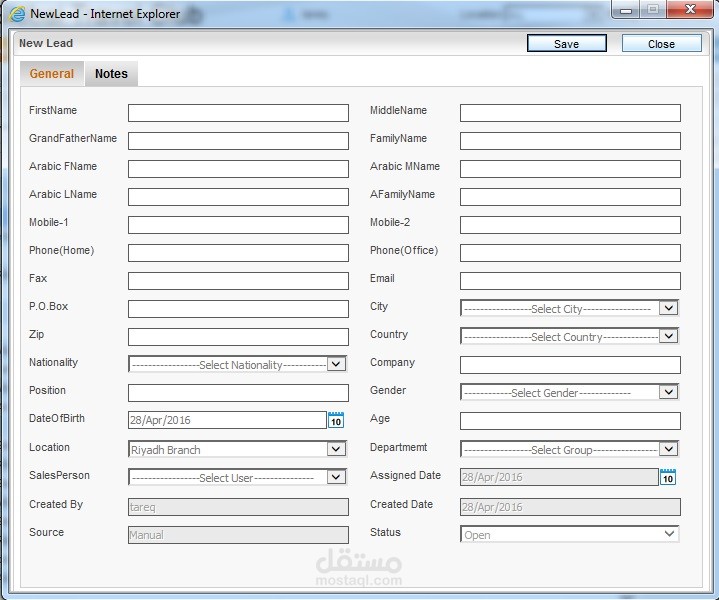Screen dimensions: 719x600
Task: Select the Arabic MName text box
Action: pos(570,169)
